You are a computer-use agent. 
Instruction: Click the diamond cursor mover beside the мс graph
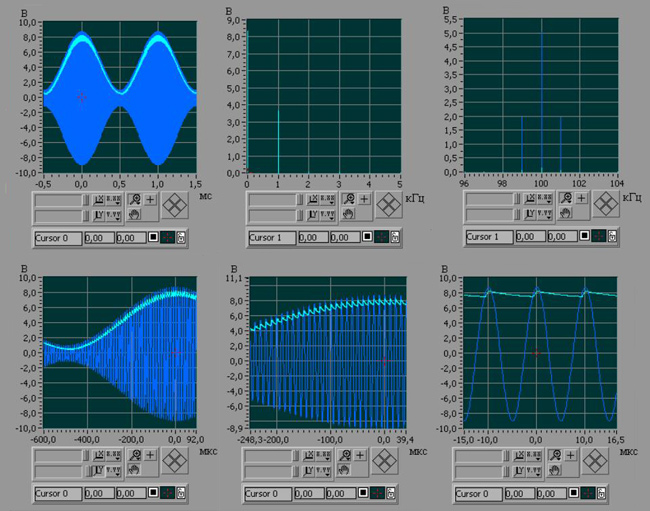point(174,205)
